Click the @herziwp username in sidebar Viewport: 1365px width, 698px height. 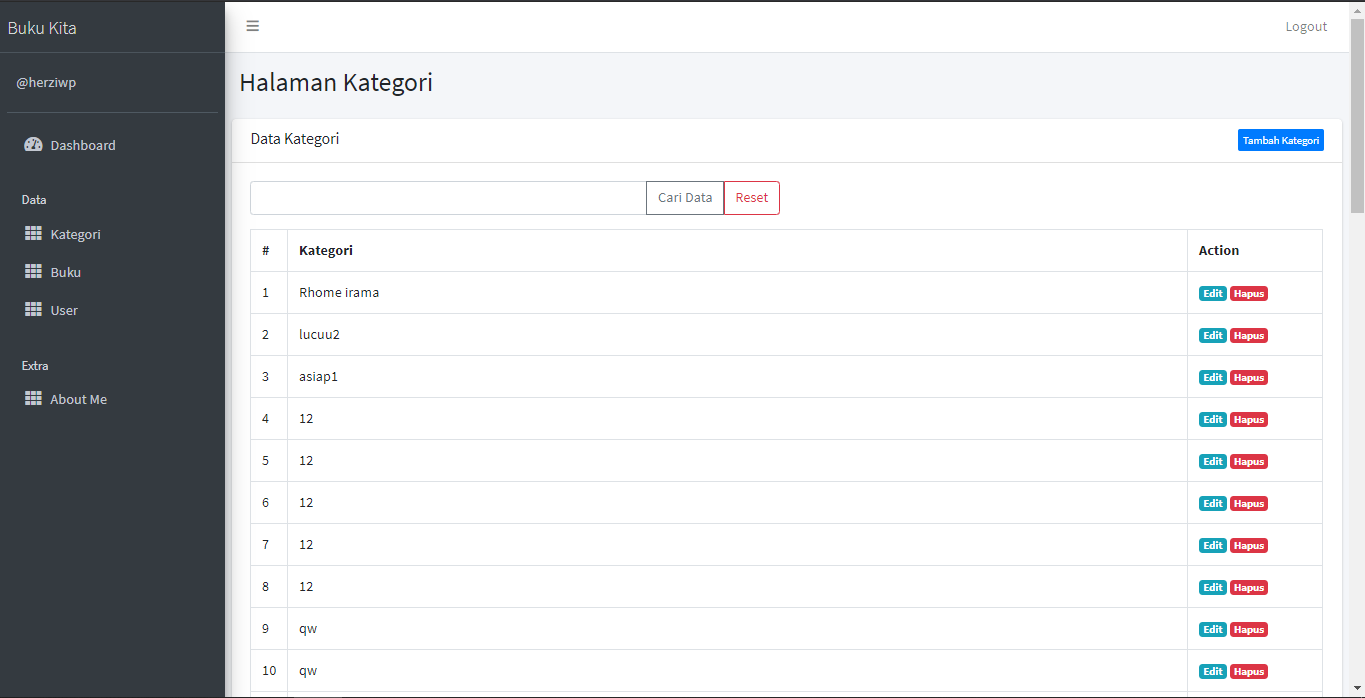coord(46,83)
